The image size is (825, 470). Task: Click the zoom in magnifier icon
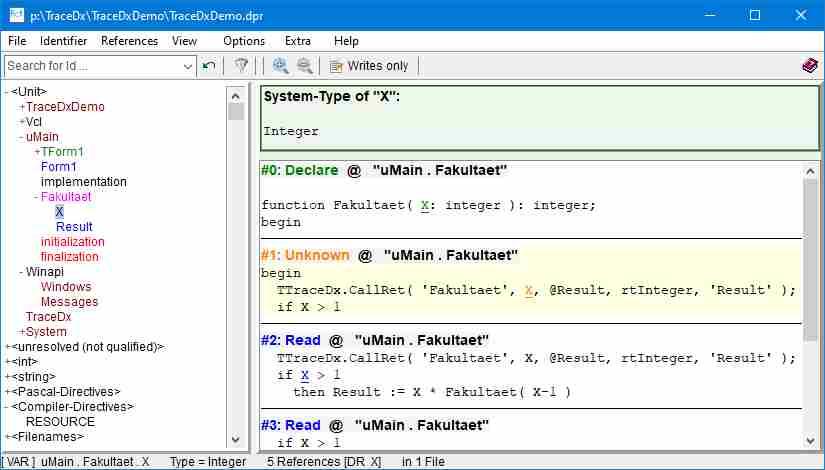(280, 66)
